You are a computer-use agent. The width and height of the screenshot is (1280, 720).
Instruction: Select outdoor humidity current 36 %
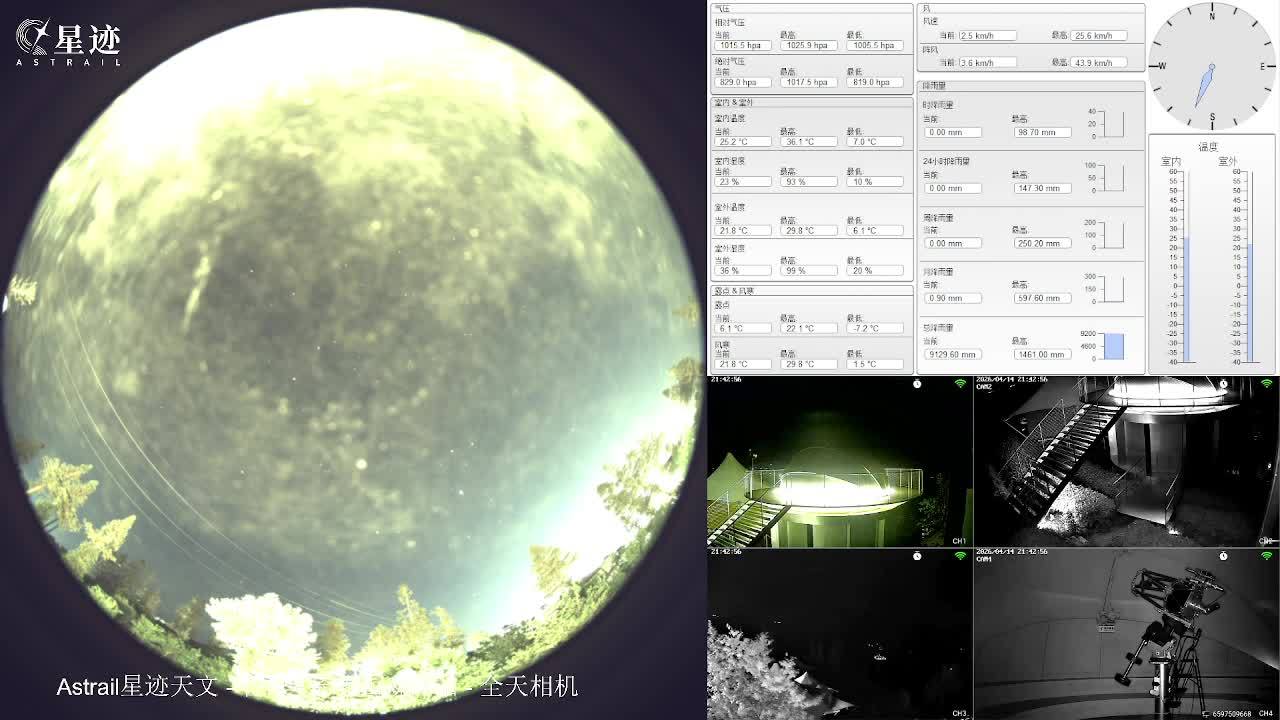(x=742, y=270)
